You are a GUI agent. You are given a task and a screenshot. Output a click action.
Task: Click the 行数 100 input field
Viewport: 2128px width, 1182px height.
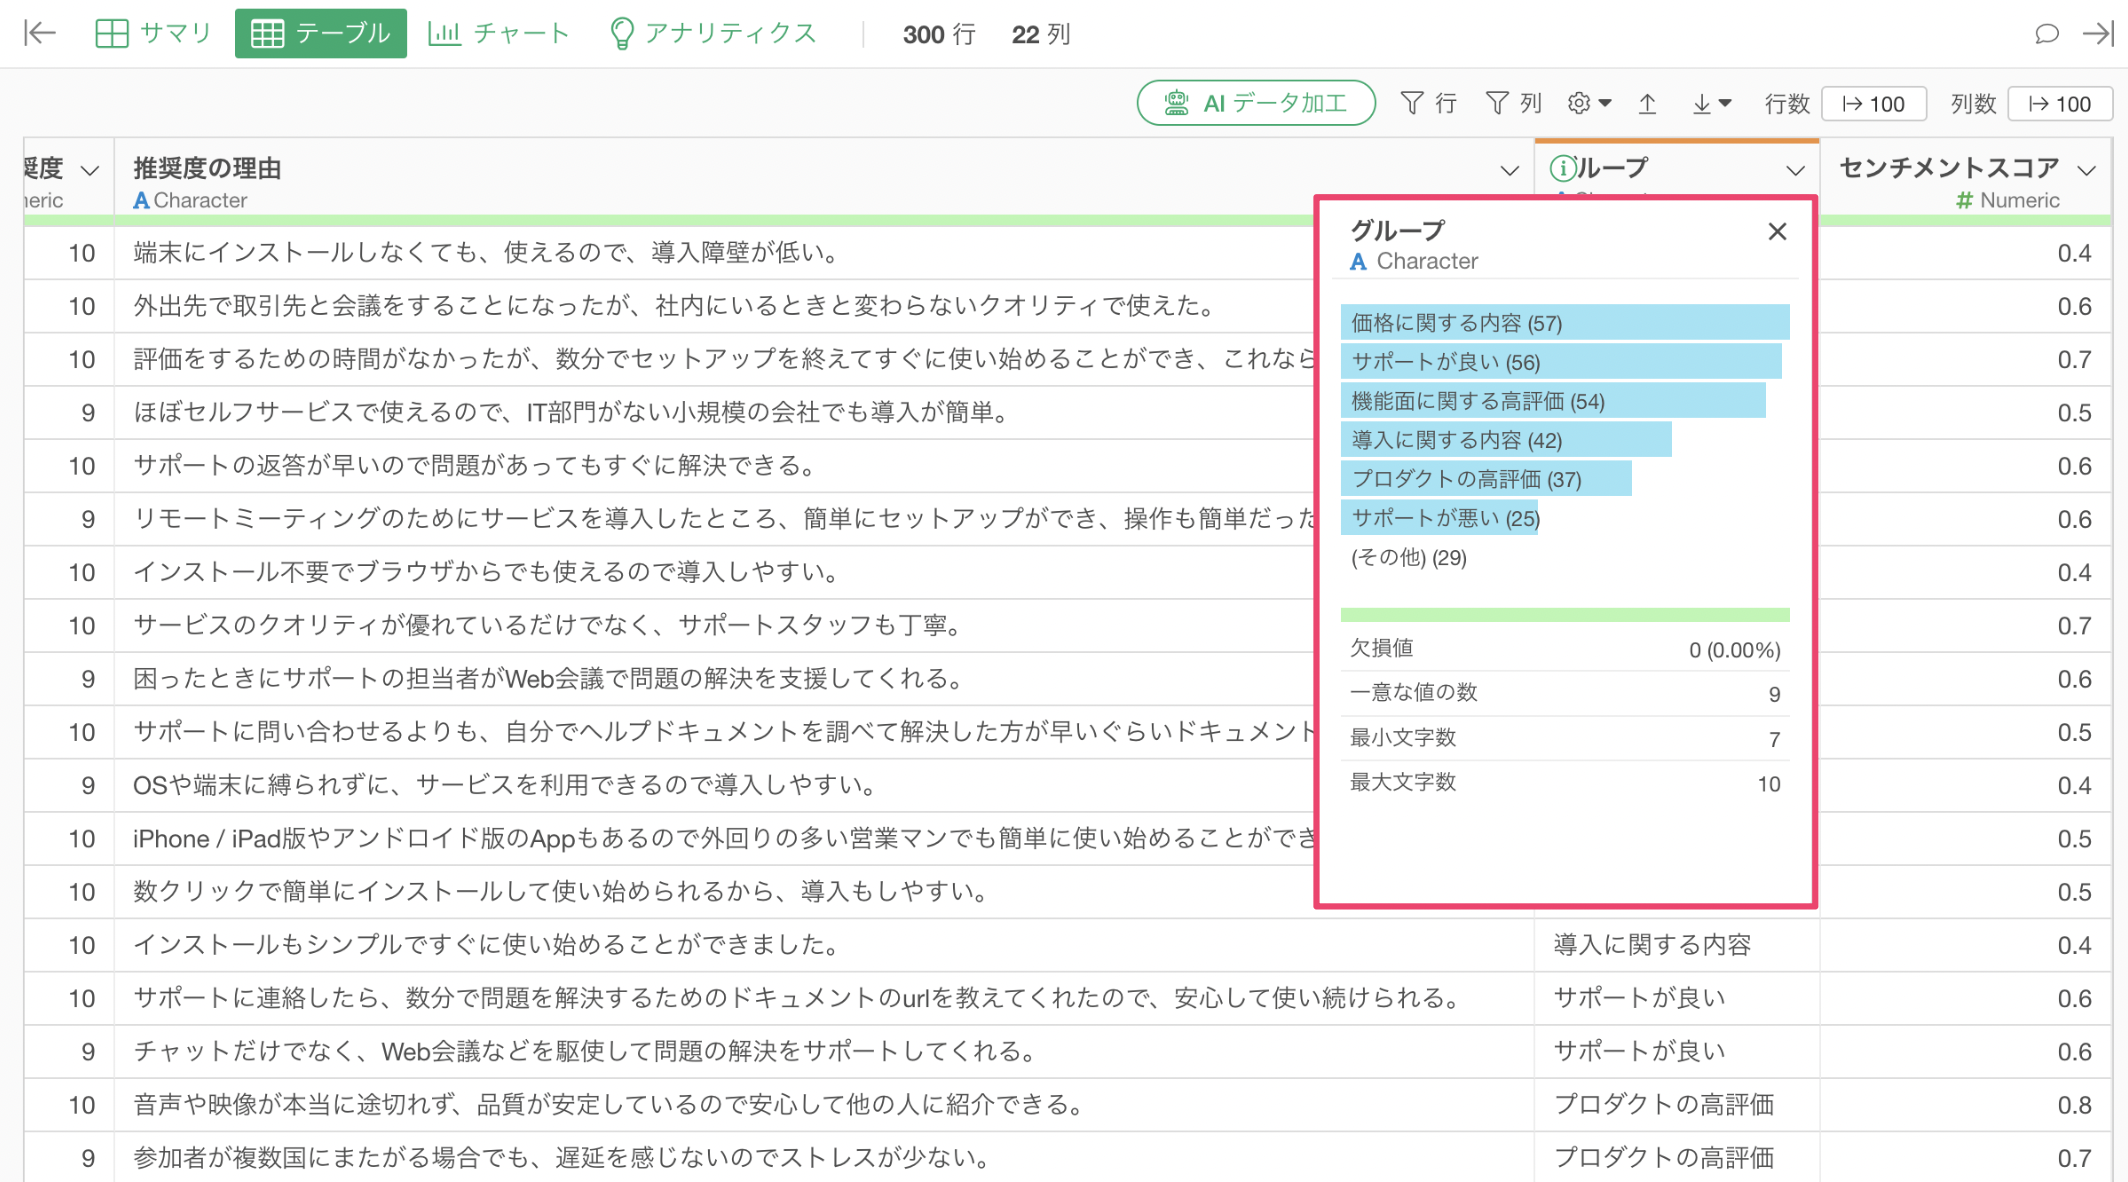[1874, 104]
